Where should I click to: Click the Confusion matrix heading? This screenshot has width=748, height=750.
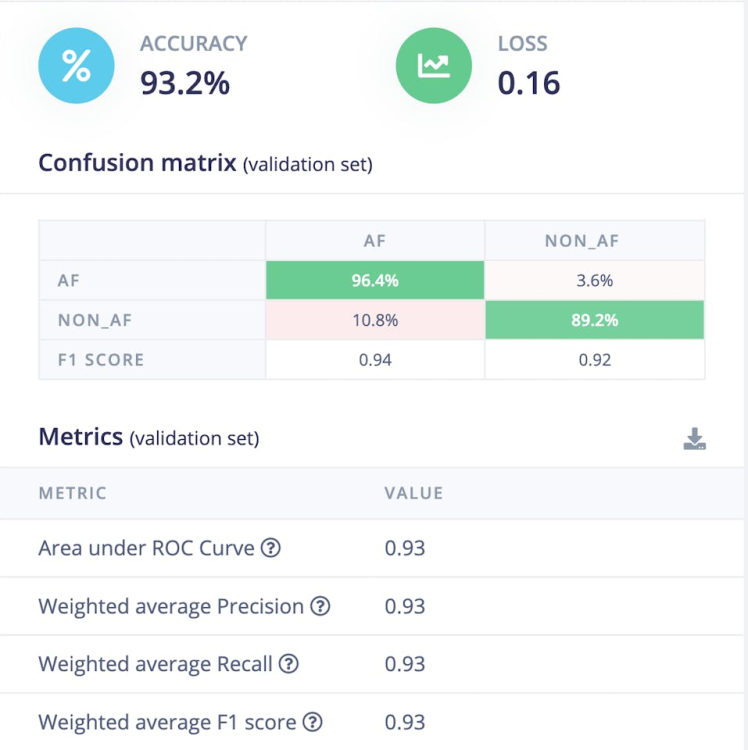[x=137, y=162]
